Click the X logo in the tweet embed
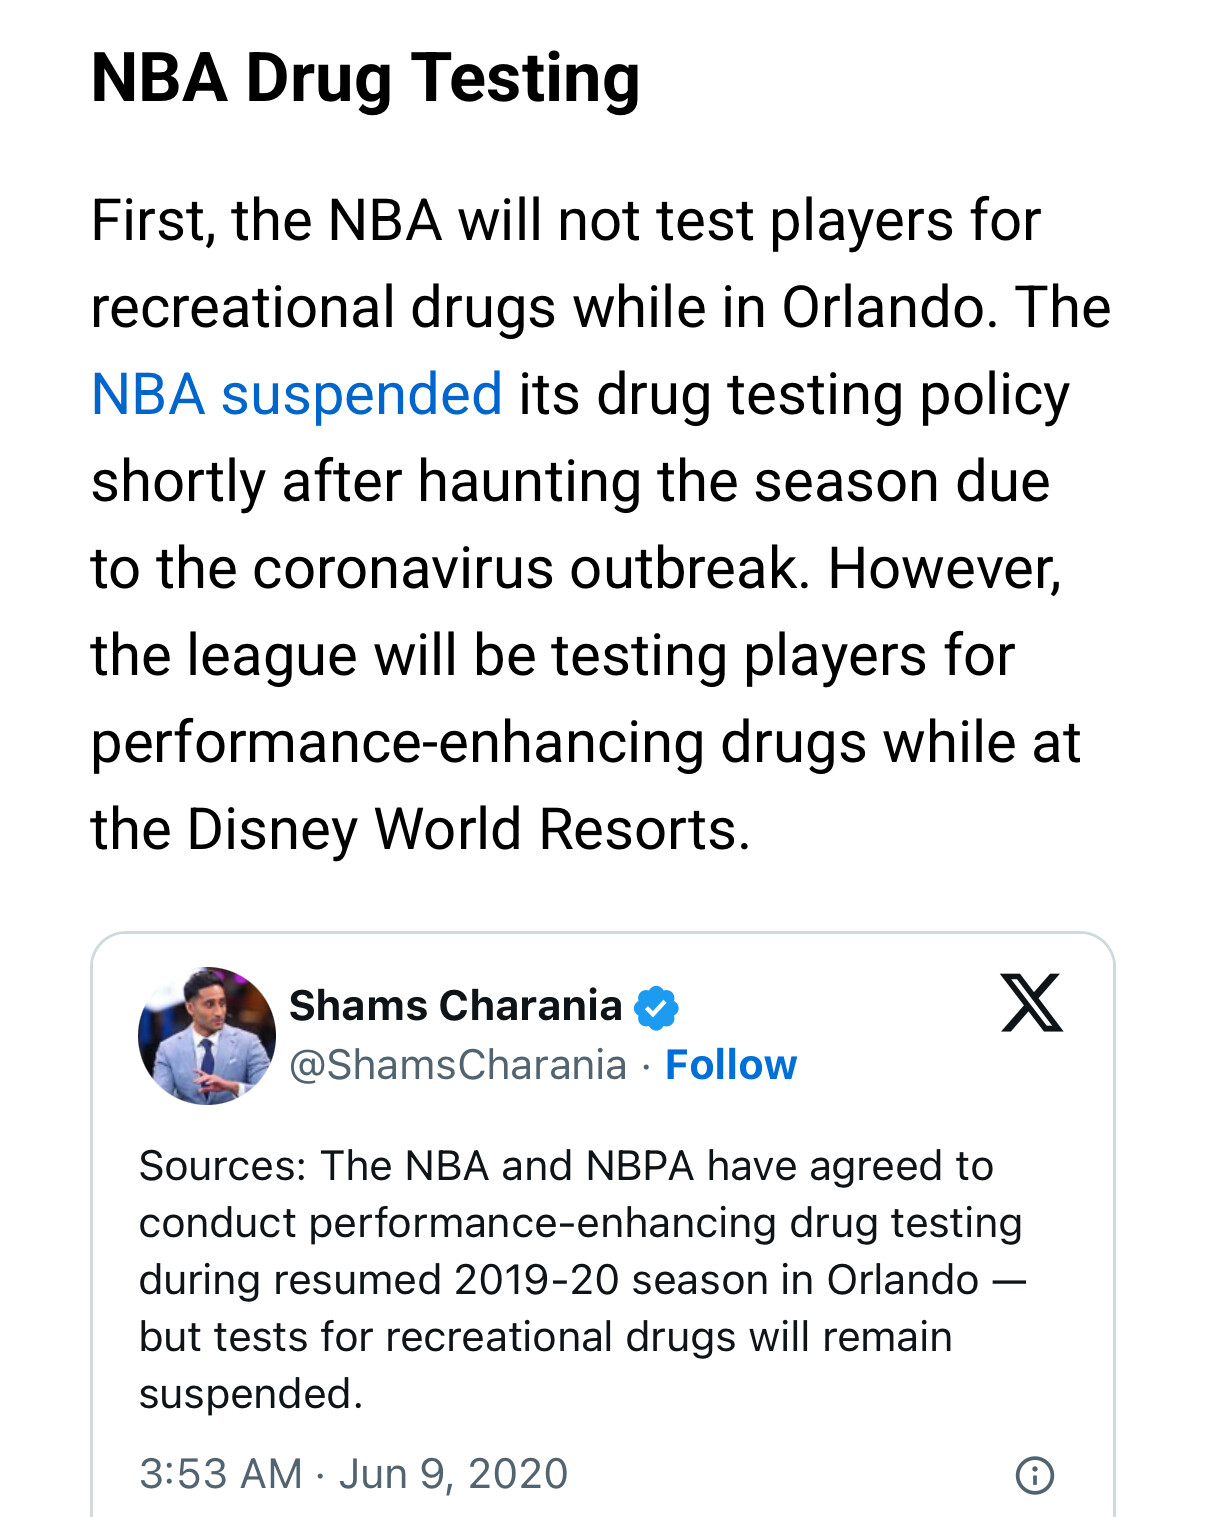The height and width of the screenshot is (1517, 1206). click(x=1031, y=1002)
